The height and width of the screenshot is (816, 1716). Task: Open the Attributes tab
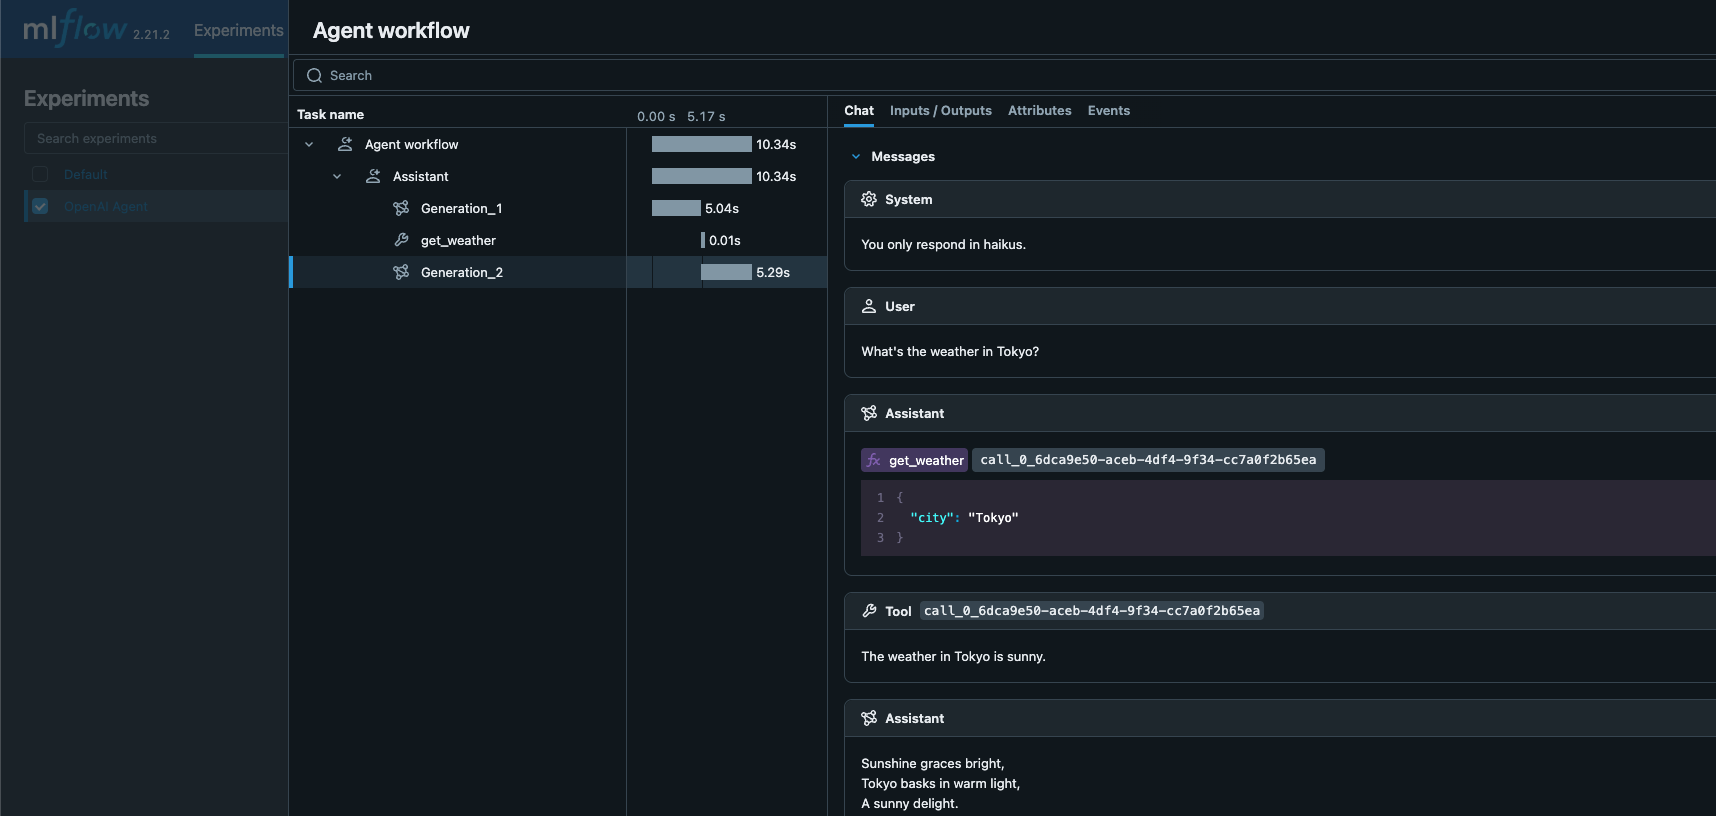[1039, 111]
